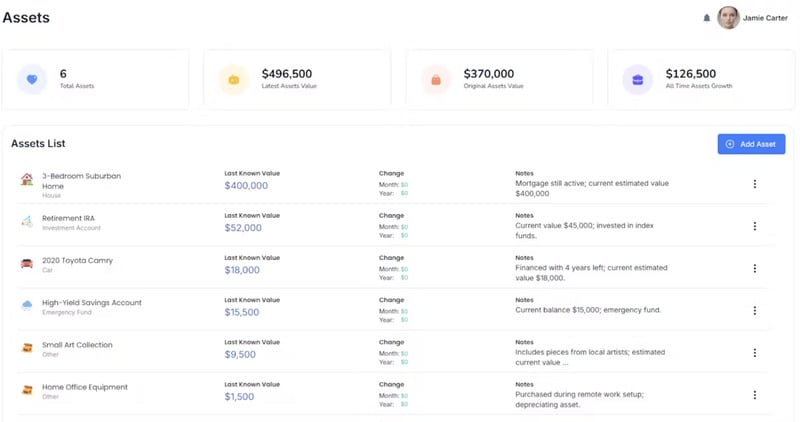Open options menu for High-Yield Savings Account
Screen dimensions: 800x422
754,310
